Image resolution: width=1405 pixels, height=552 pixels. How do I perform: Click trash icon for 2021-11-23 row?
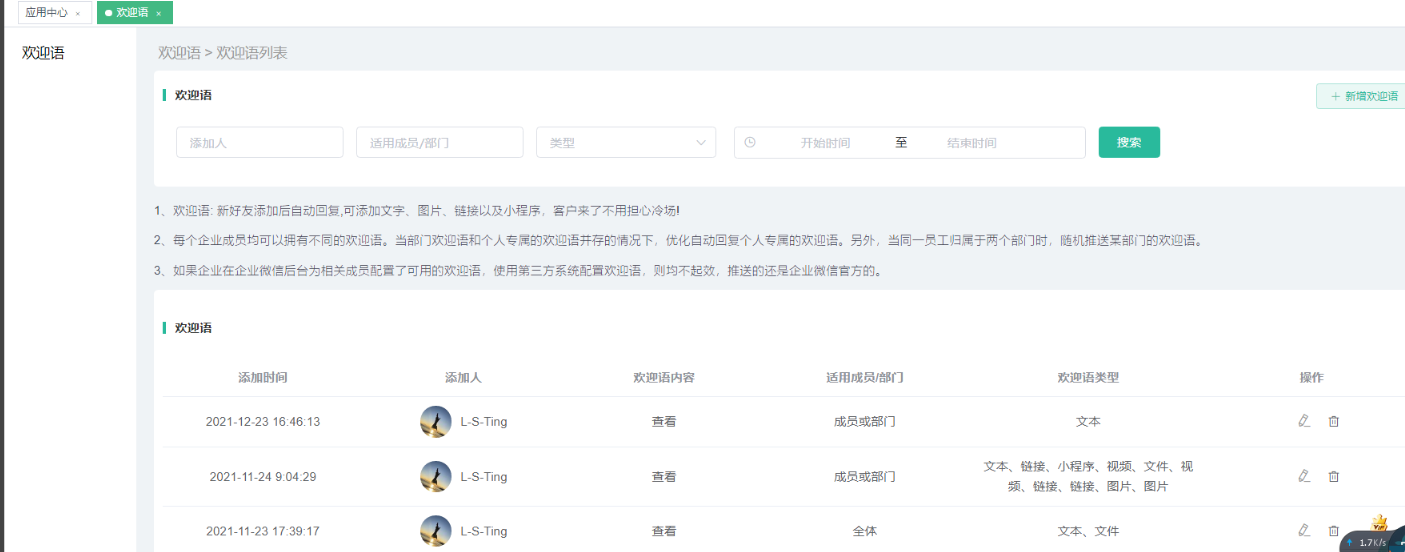[x=1333, y=530]
